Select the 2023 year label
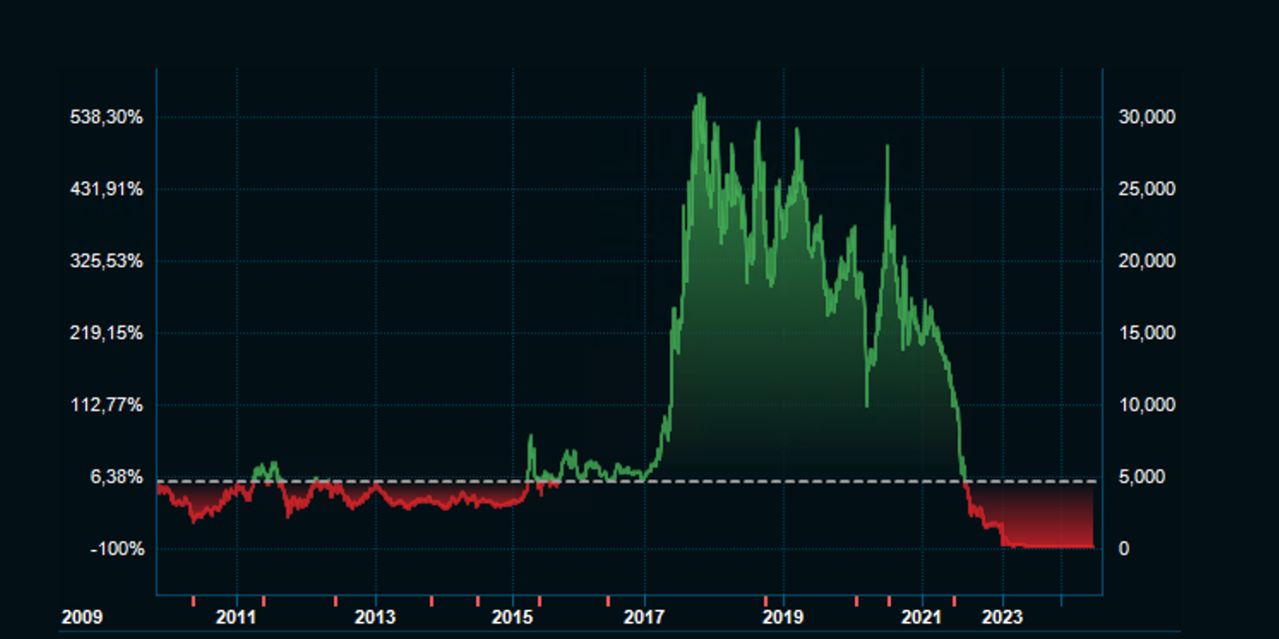The image size is (1279, 639). (1002, 617)
